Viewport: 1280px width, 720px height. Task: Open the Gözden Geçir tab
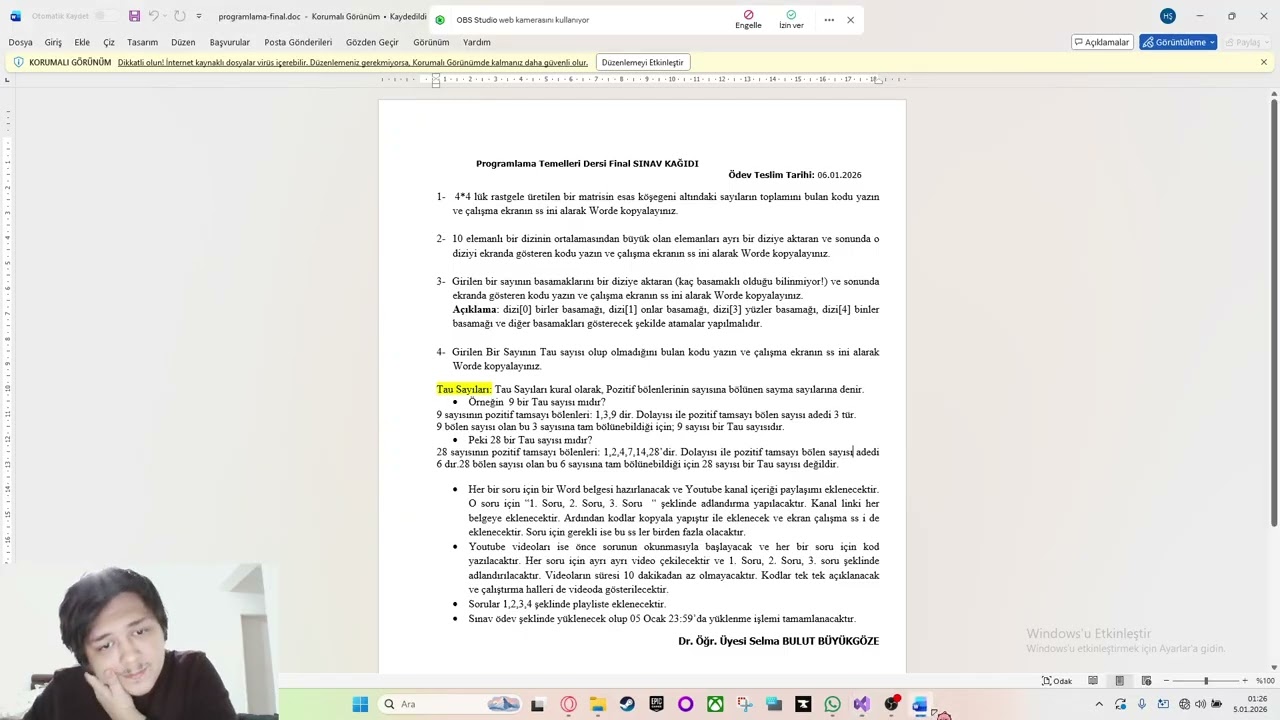pos(372,42)
